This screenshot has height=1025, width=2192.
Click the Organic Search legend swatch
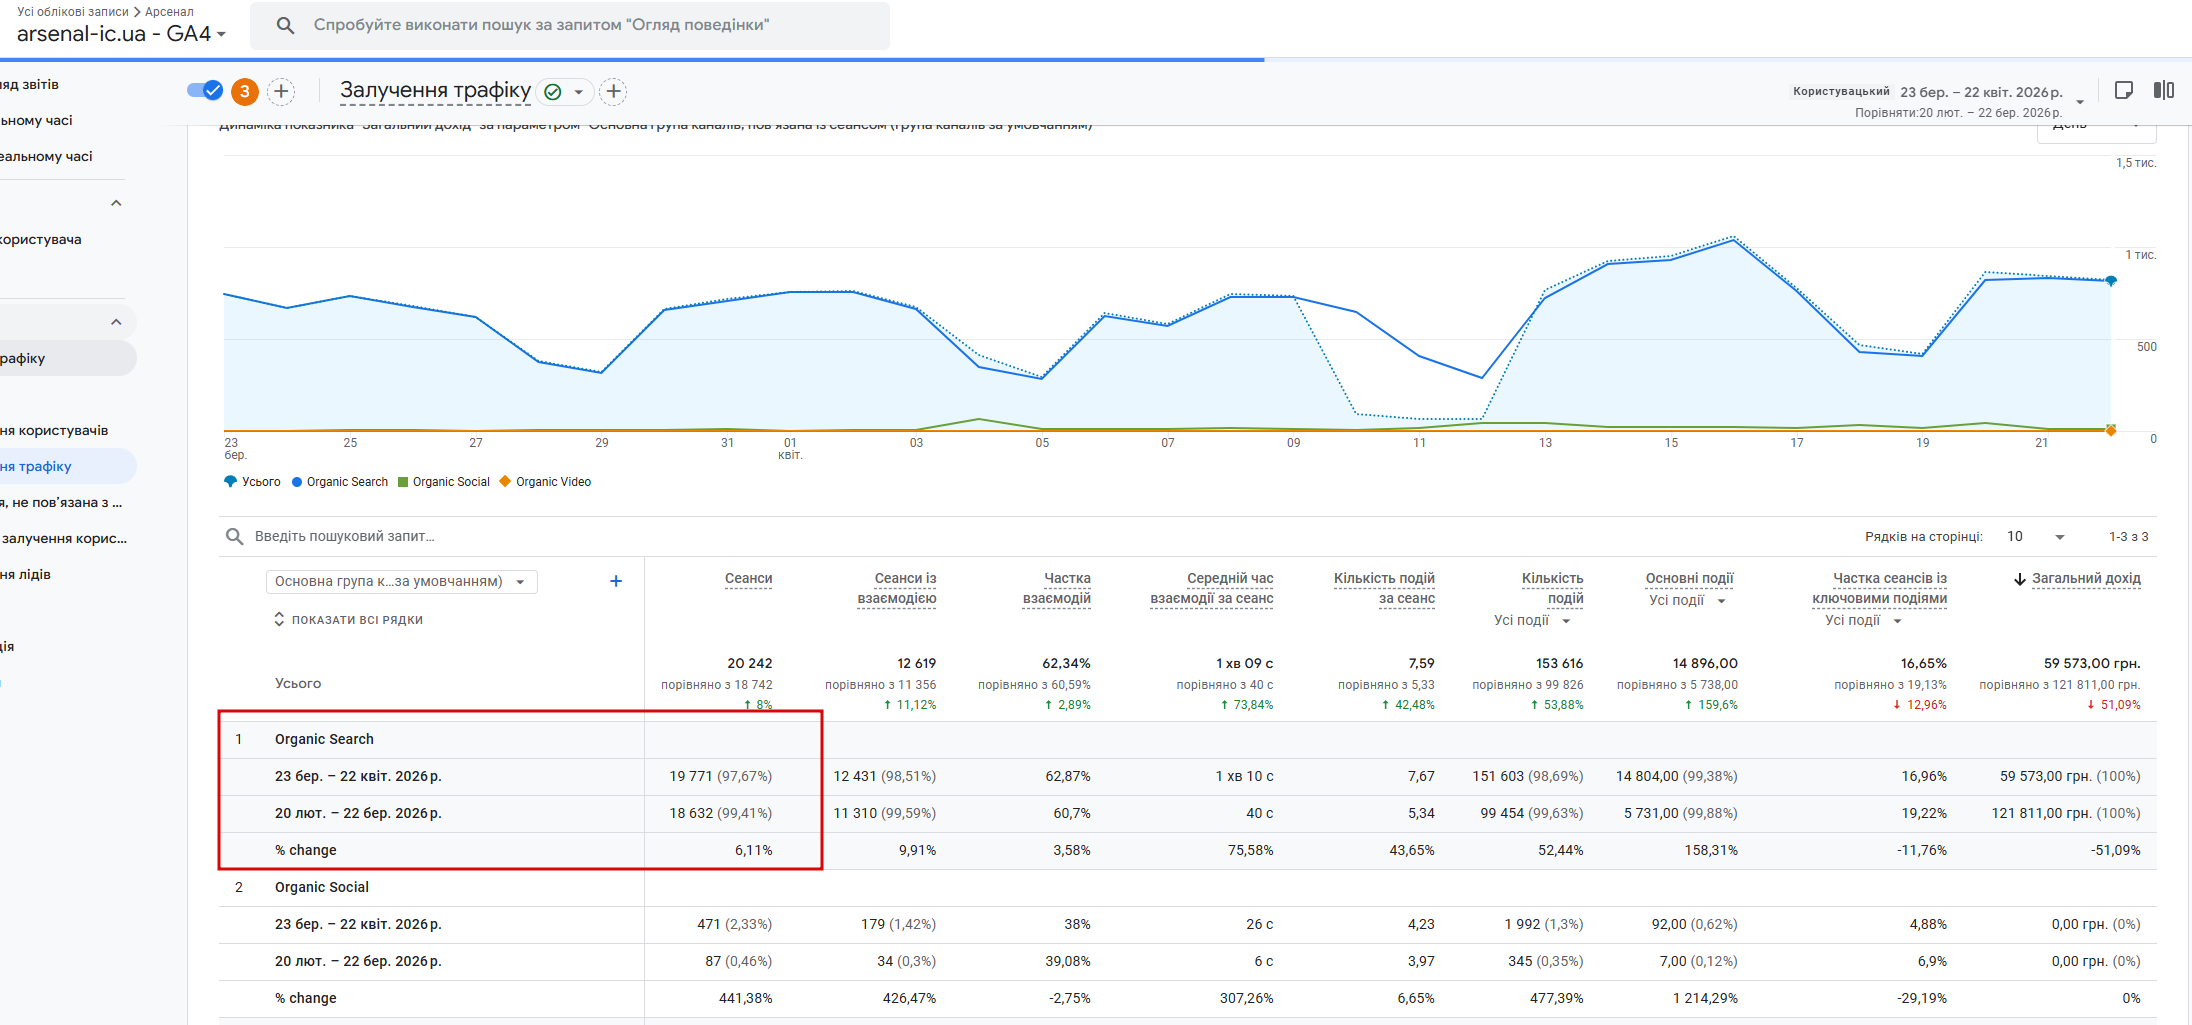click(x=297, y=482)
